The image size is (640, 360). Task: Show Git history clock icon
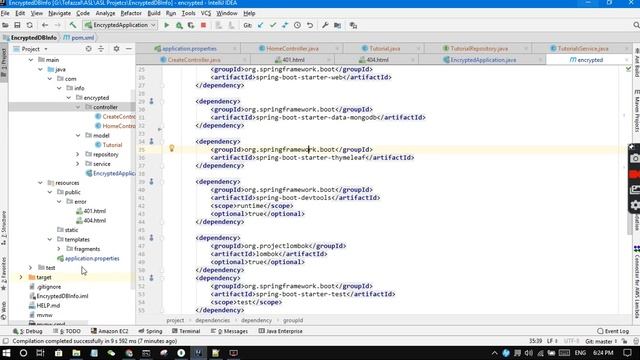297,25
